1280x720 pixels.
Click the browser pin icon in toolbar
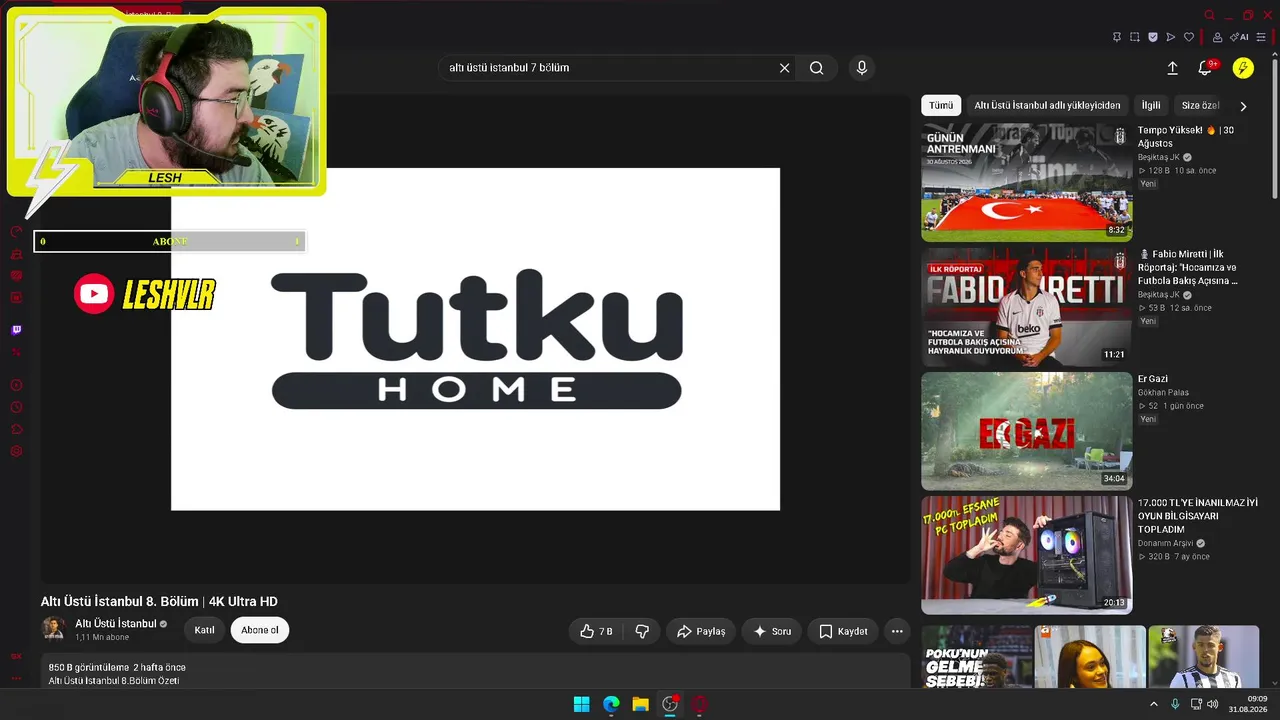tap(1117, 37)
